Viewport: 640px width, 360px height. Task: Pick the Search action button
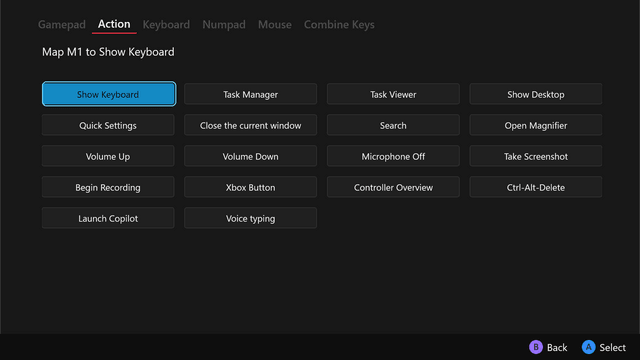(393, 125)
